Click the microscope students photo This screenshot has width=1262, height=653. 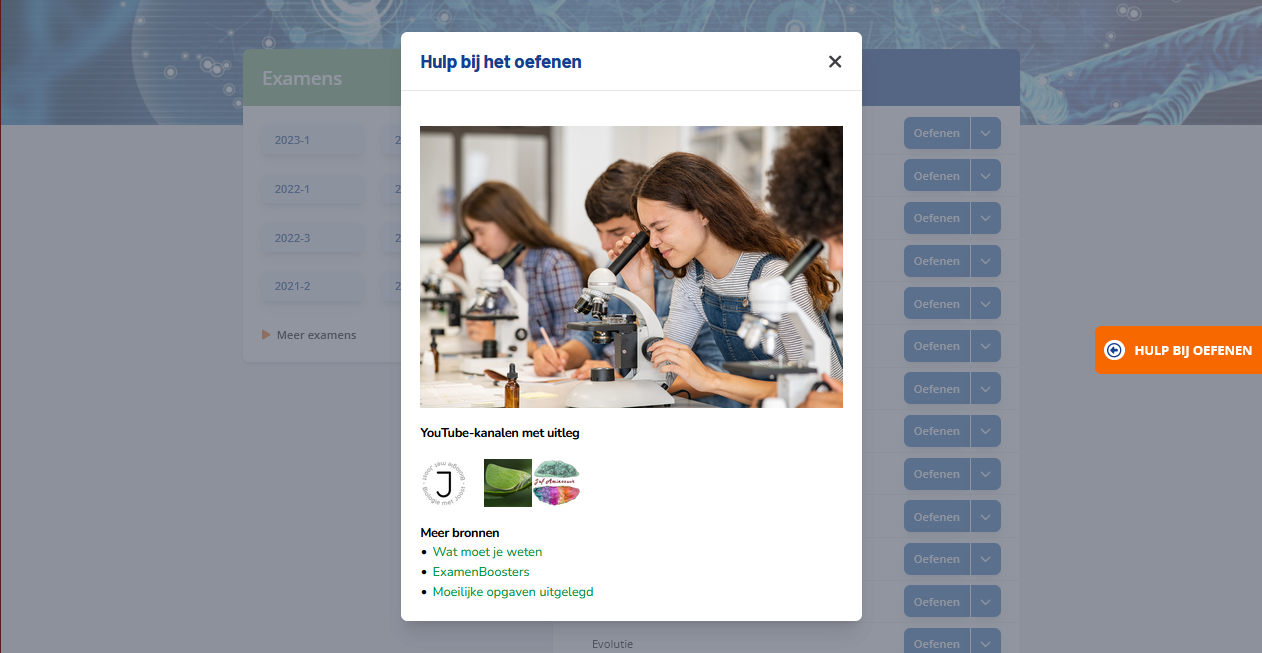(x=631, y=267)
